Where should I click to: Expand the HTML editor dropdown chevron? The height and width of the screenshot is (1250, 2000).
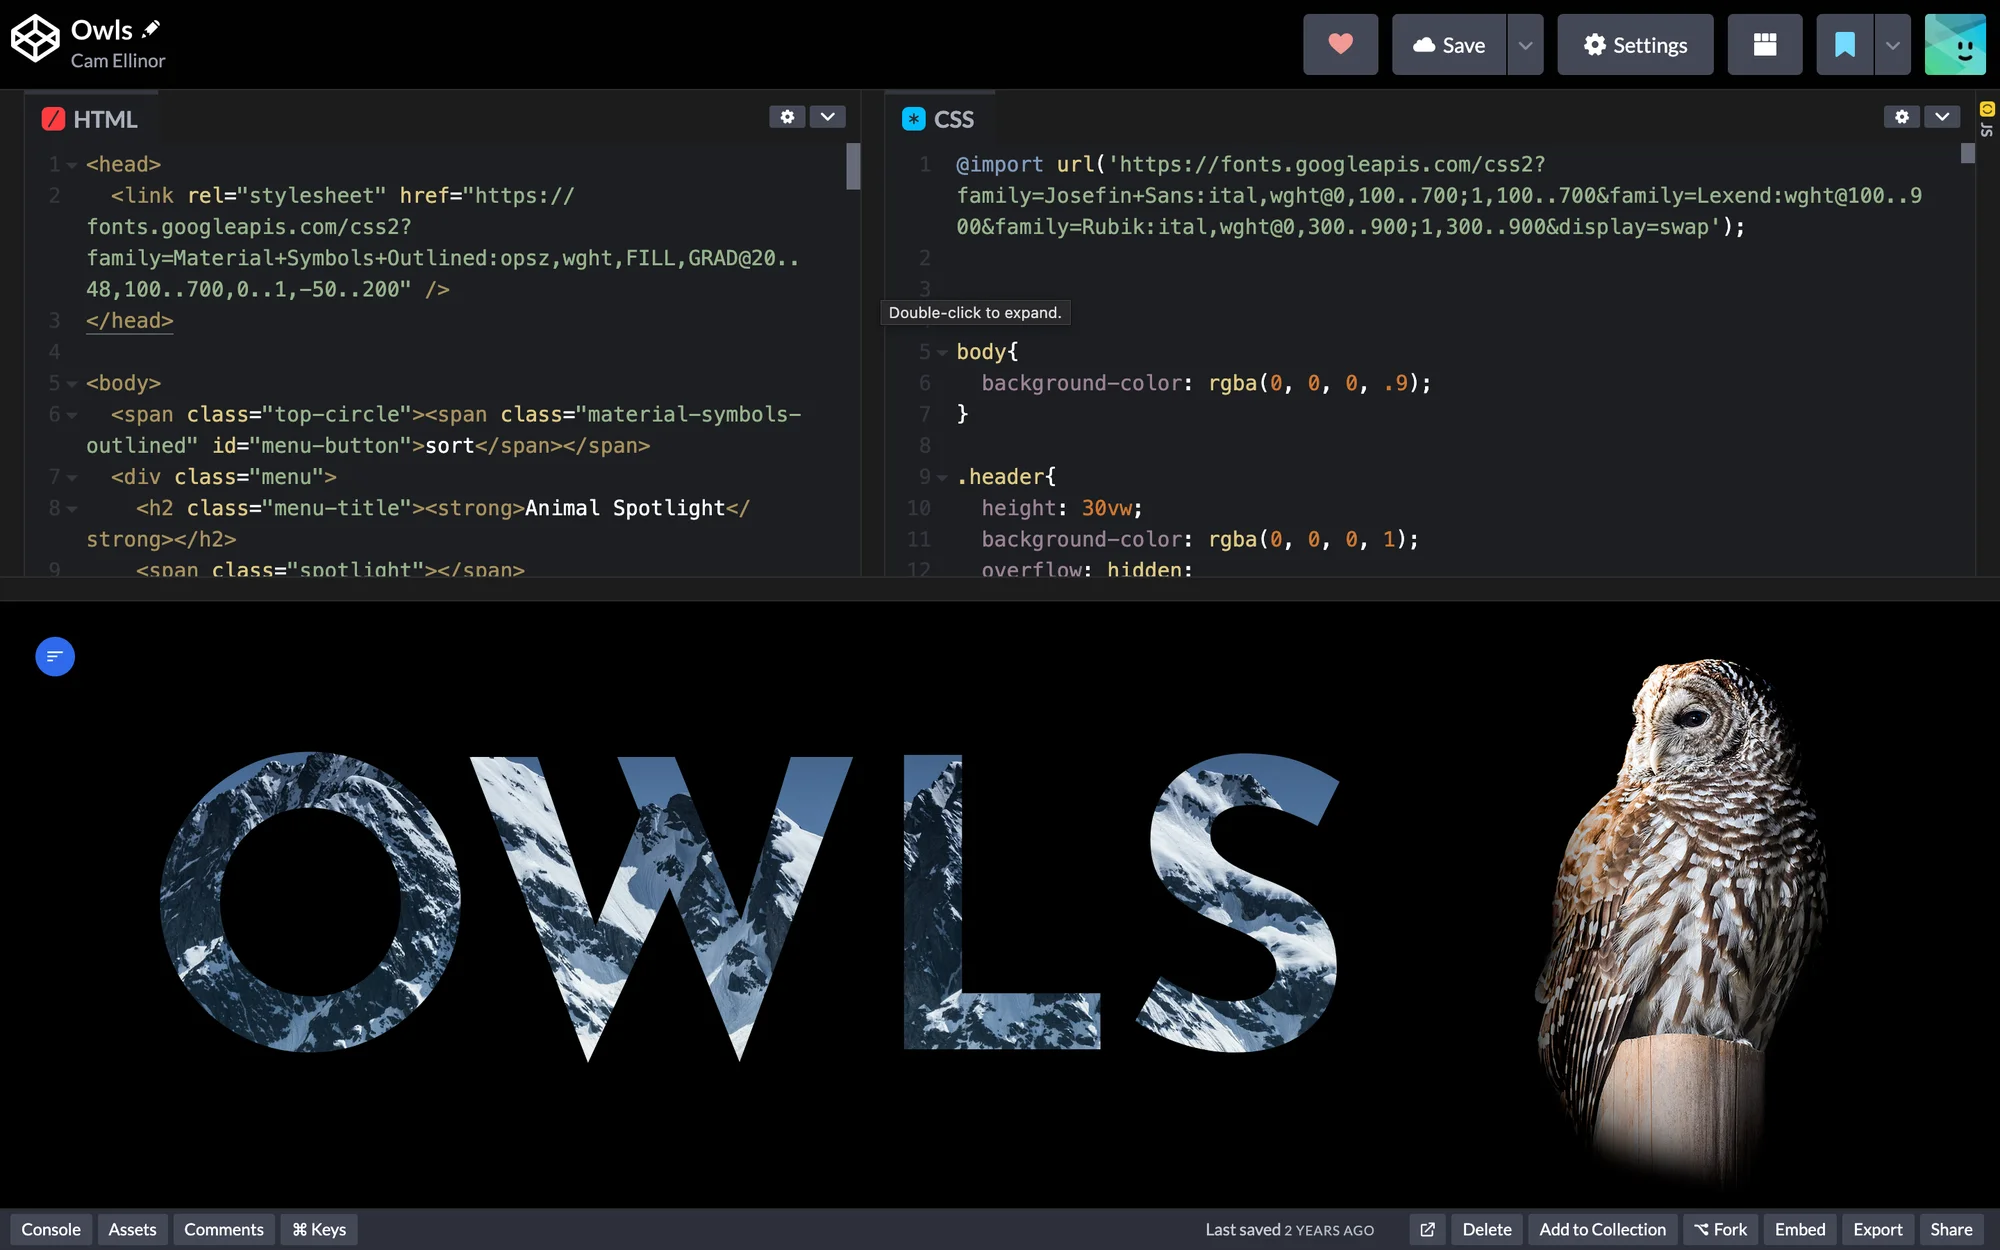(x=827, y=117)
